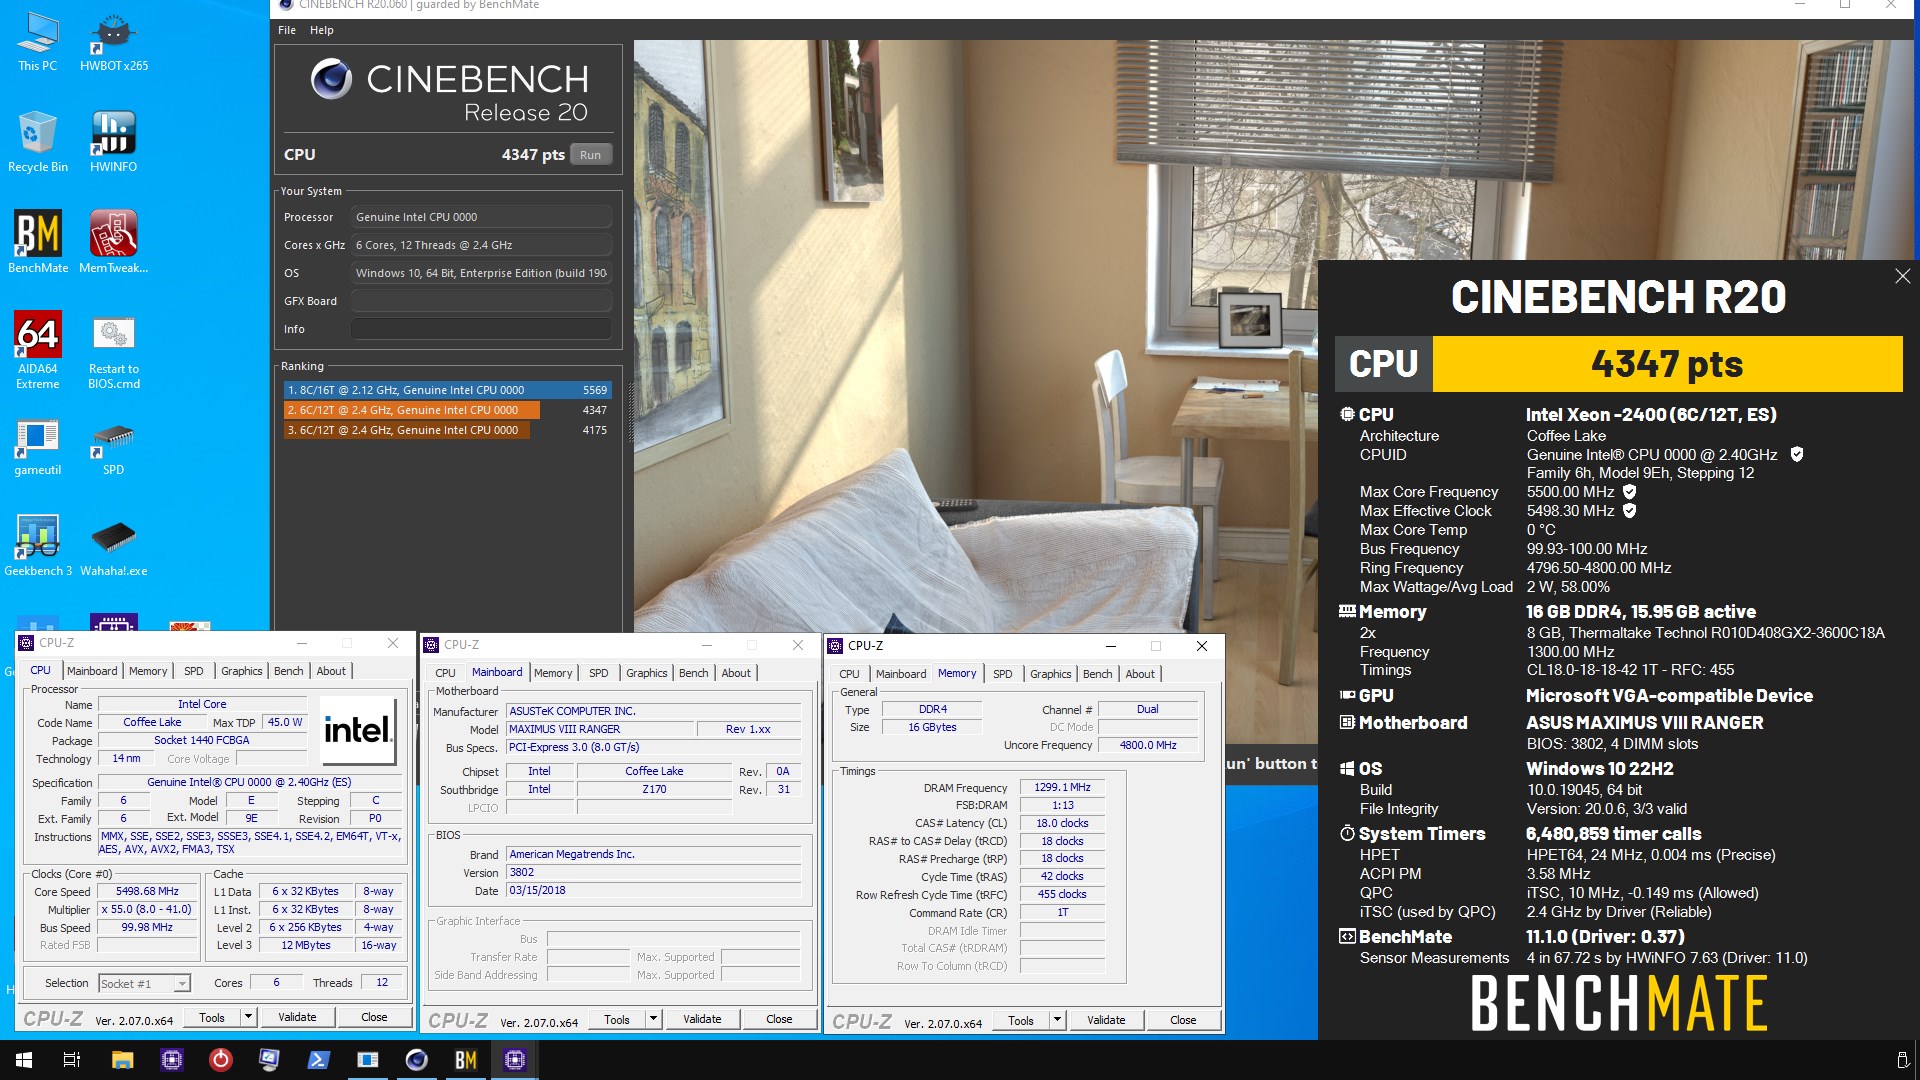Viewport: 1920px width, 1080px height.
Task: Launch BenchMate desktop shortcut
Action: click(x=38, y=242)
